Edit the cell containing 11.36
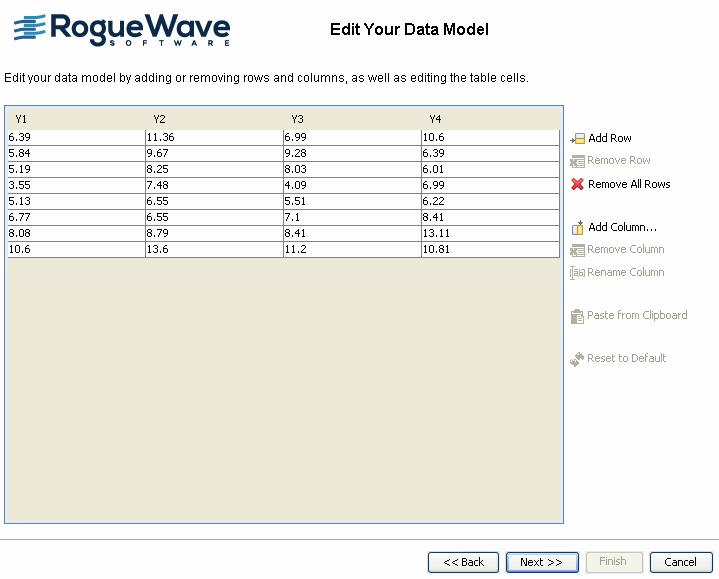The image size is (719, 579). pyautogui.click(x=213, y=137)
